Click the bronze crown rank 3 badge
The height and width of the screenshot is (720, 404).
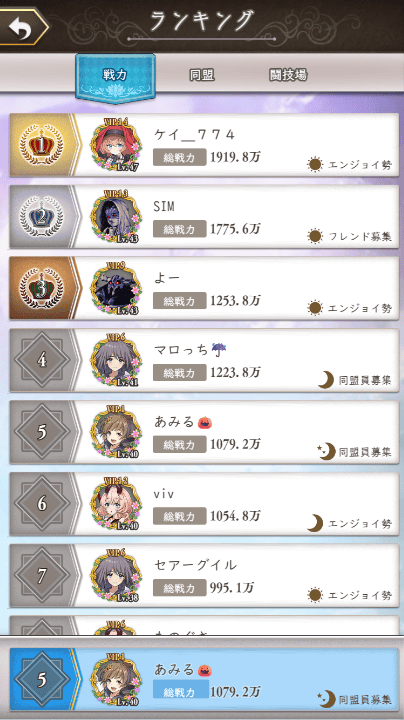(x=41, y=288)
